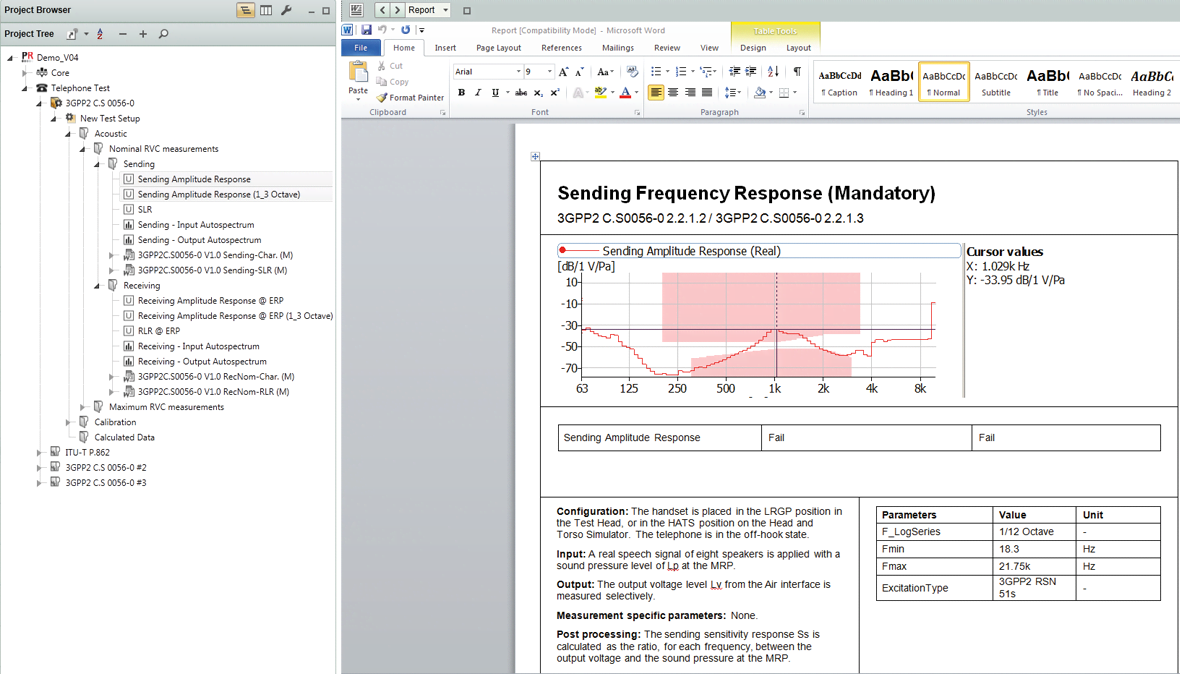Viewport: 1180px width, 674px height.
Task: Expand the ITU-T P.862 tree node
Action: pos(40,452)
